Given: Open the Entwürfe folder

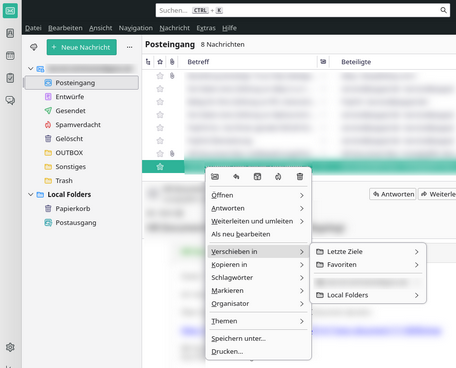Looking at the screenshot, I should tap(82, 97).
